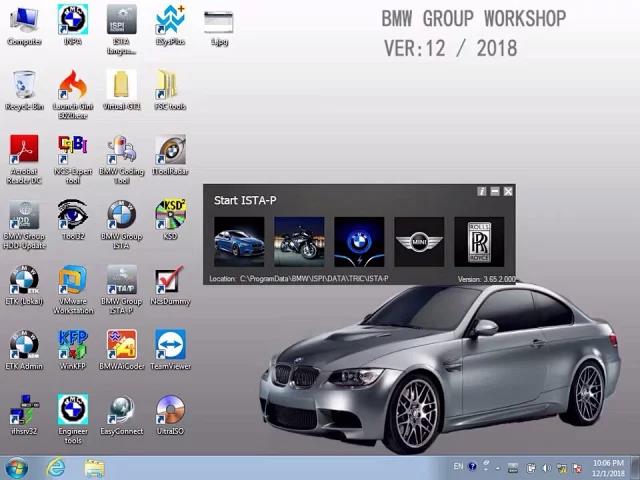Open the FSC tools folder shortcut
640x480 pixels.
tap(170, 90)
